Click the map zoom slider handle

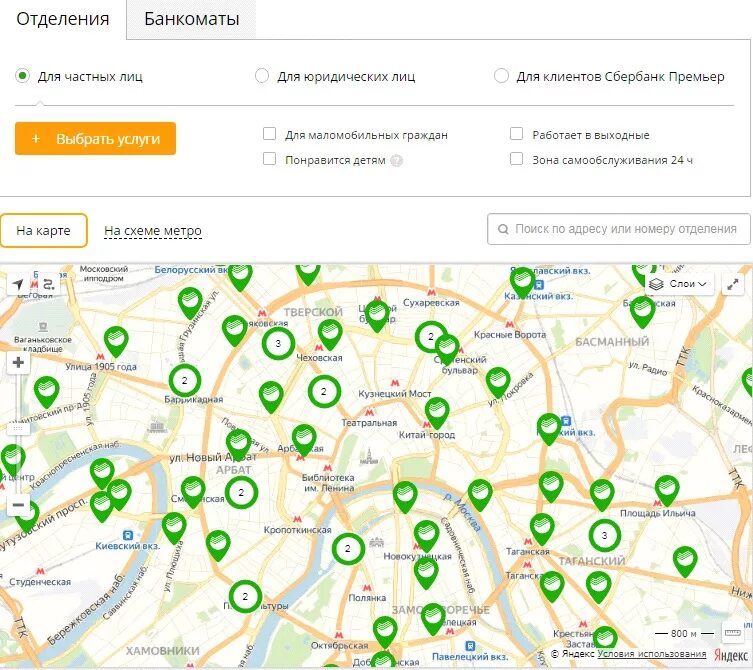point(18,428)
